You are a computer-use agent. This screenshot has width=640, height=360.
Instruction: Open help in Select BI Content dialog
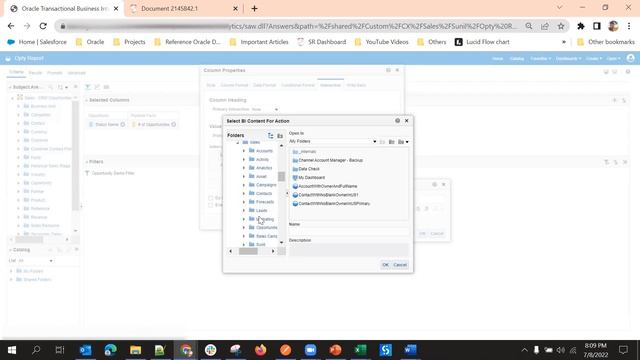click(x=398, y=121)
